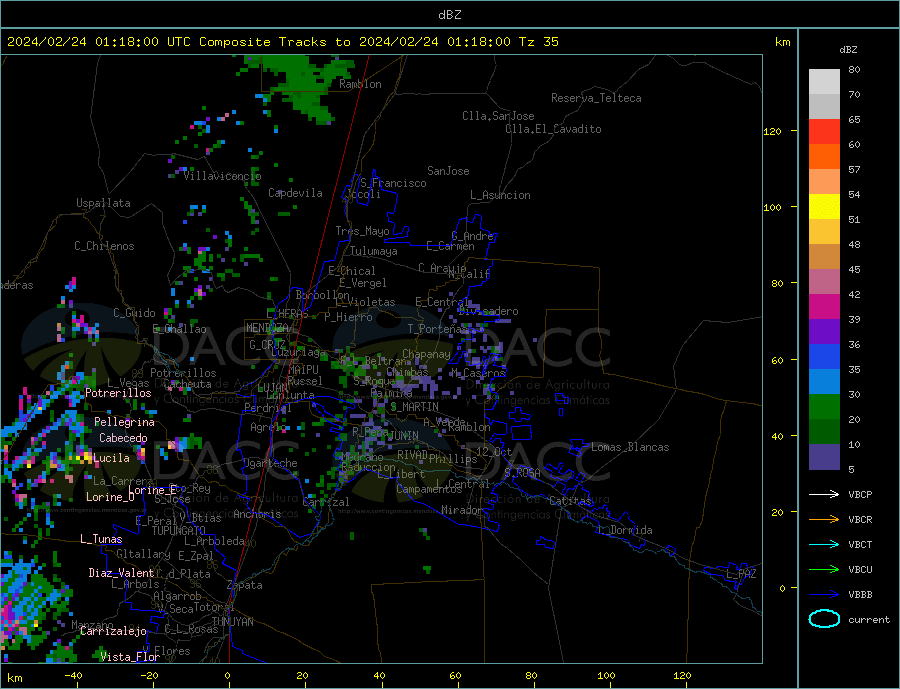Click the S_MARTIN label
Screen dimensions: 900x689
[x=414, y=407]
